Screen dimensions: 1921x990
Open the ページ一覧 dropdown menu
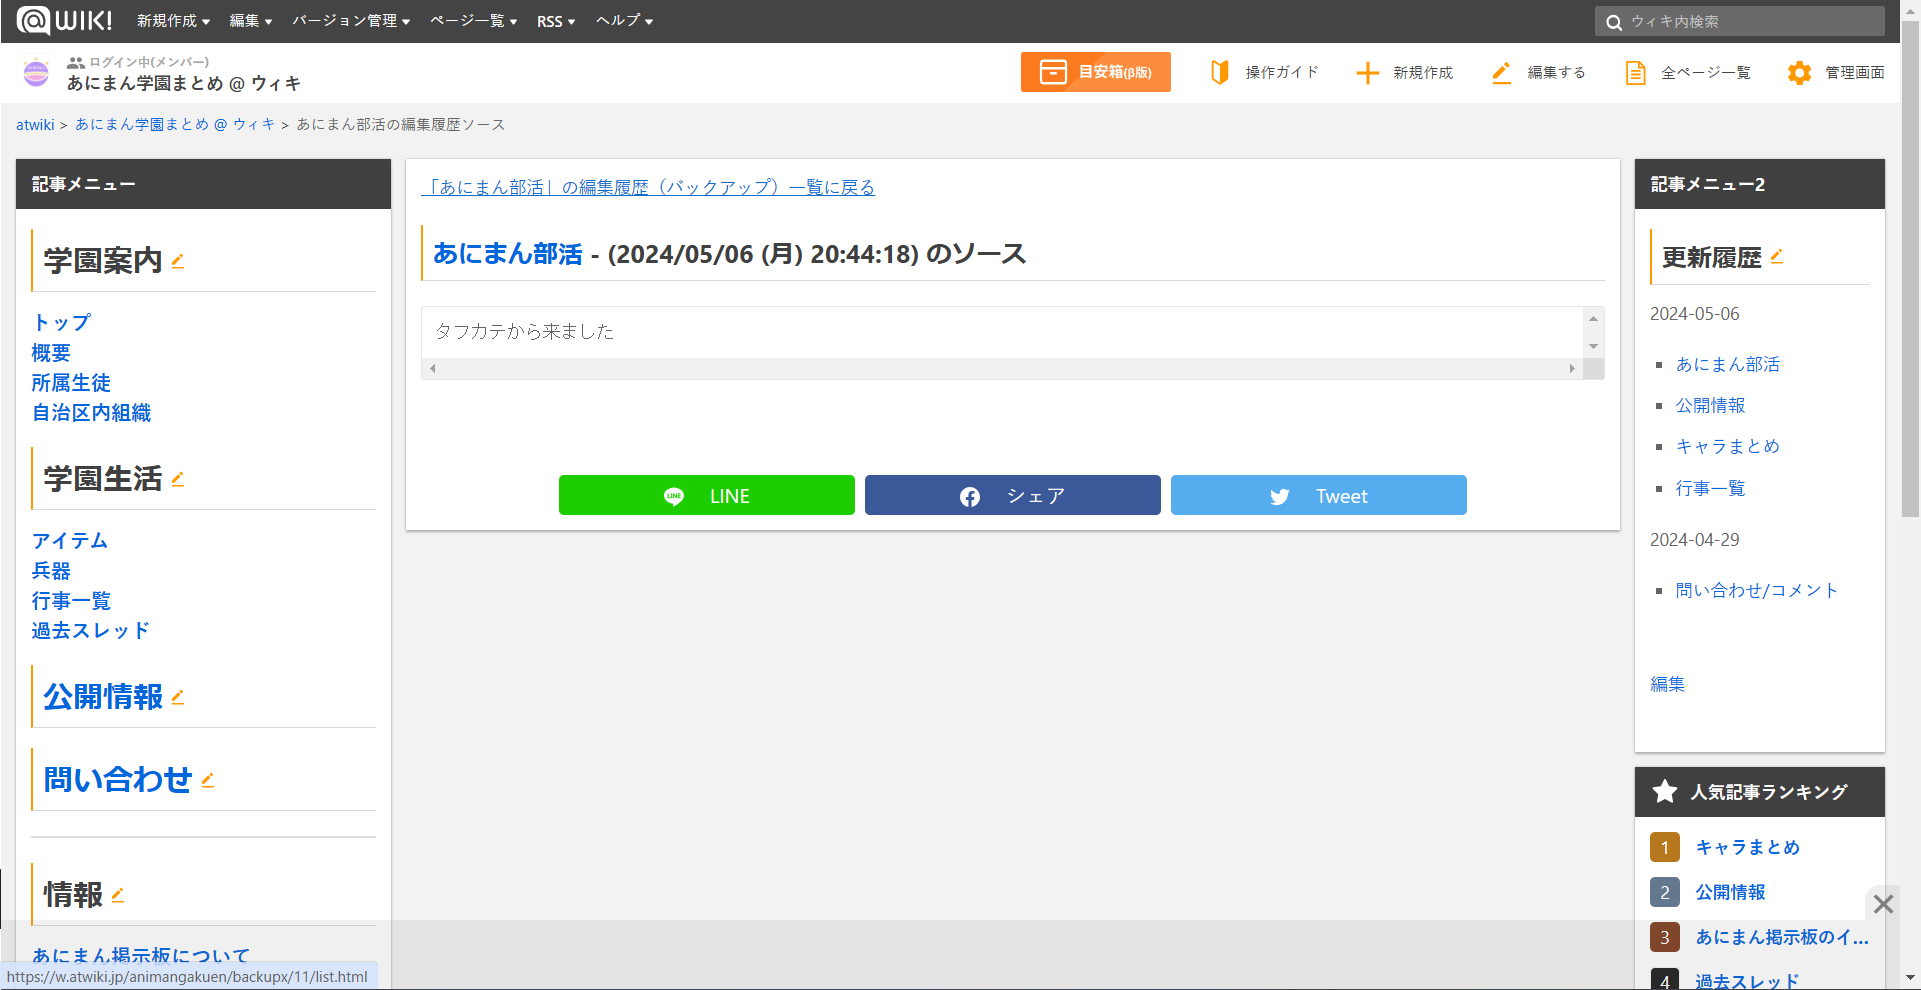click(473, 21)
